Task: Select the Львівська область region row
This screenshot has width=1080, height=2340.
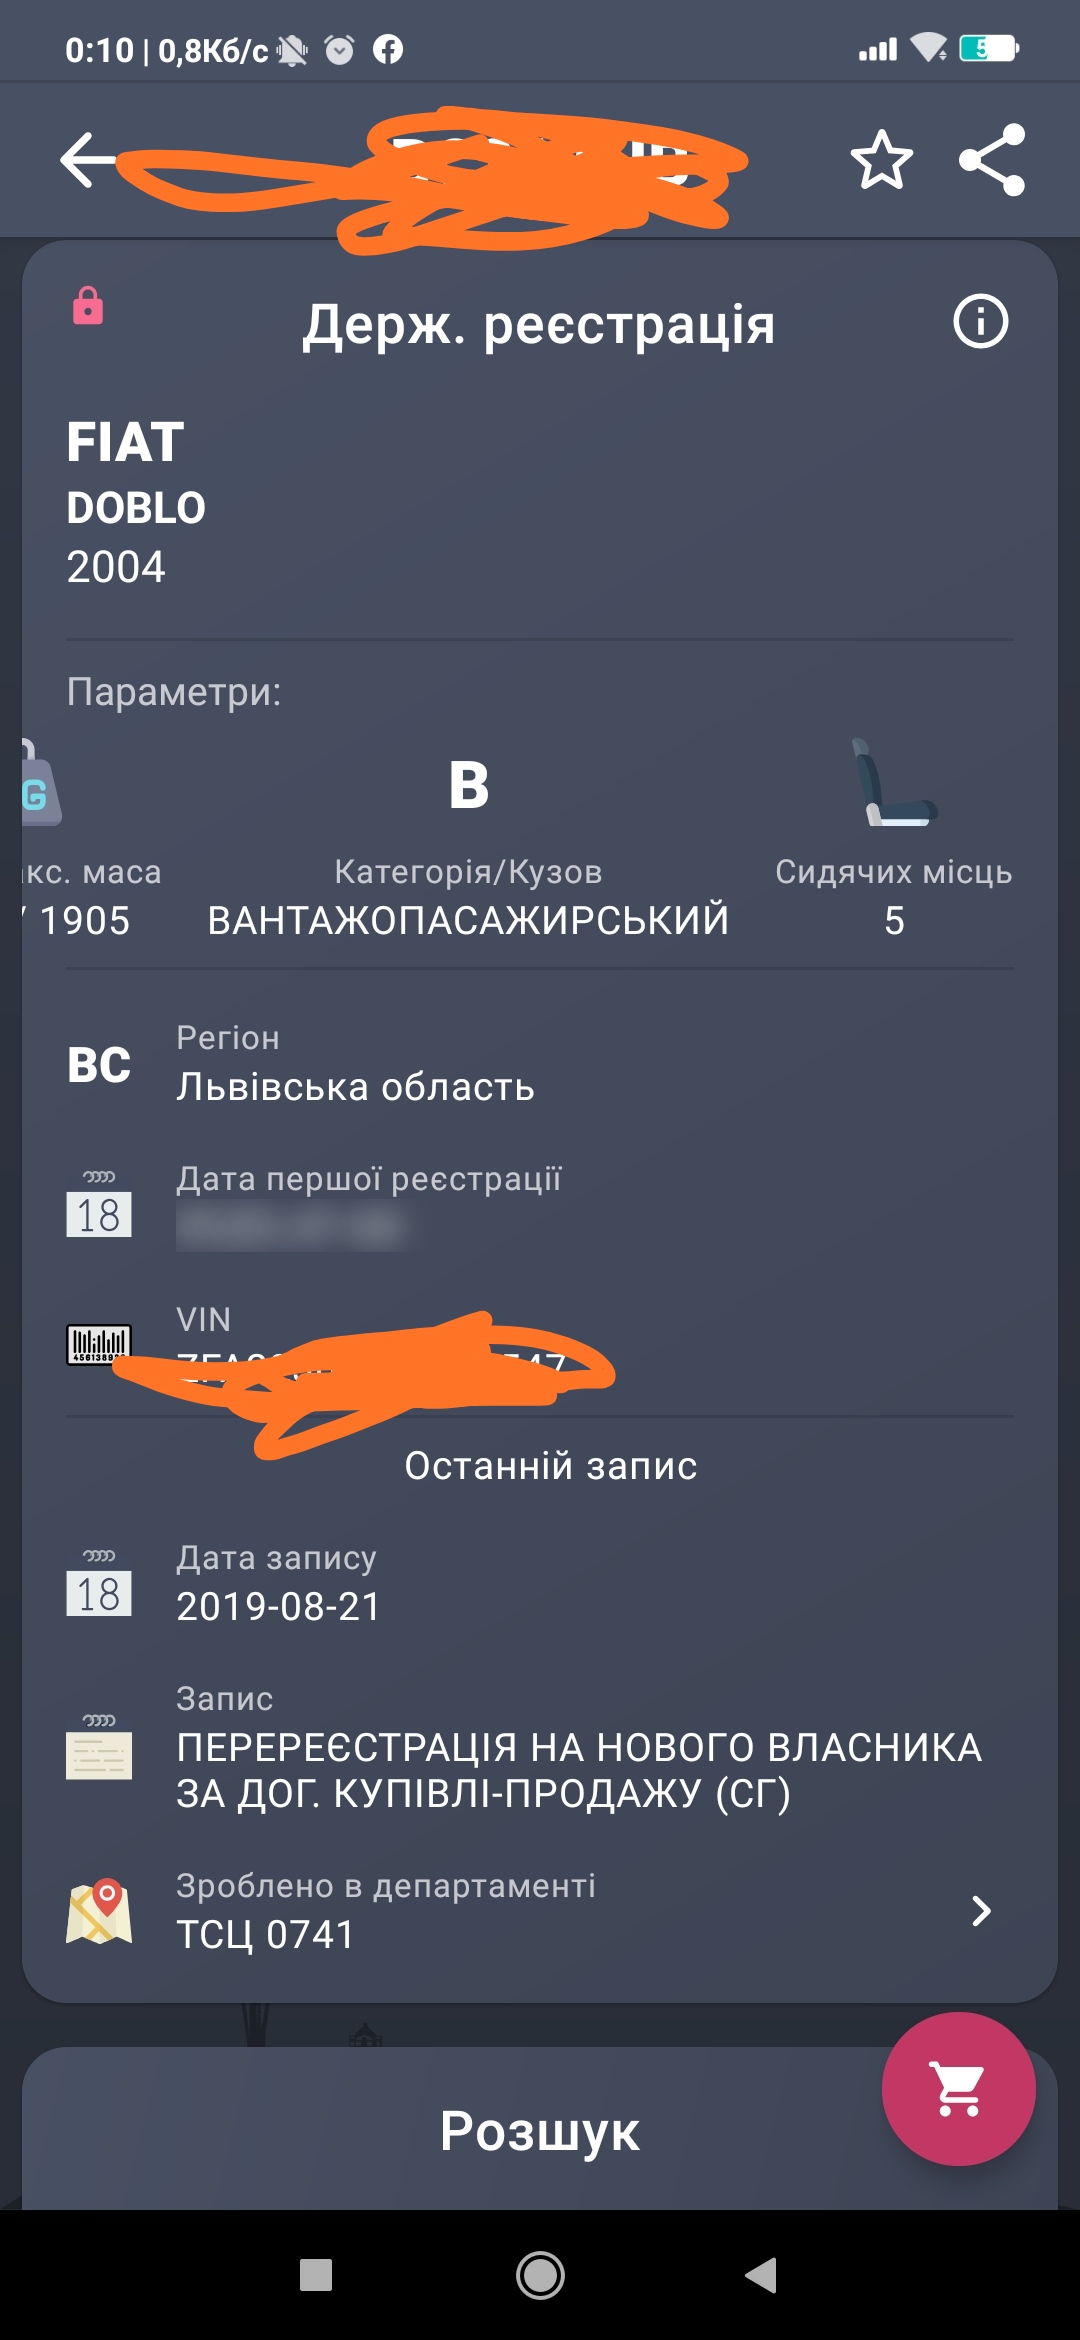Action: 540,1063
